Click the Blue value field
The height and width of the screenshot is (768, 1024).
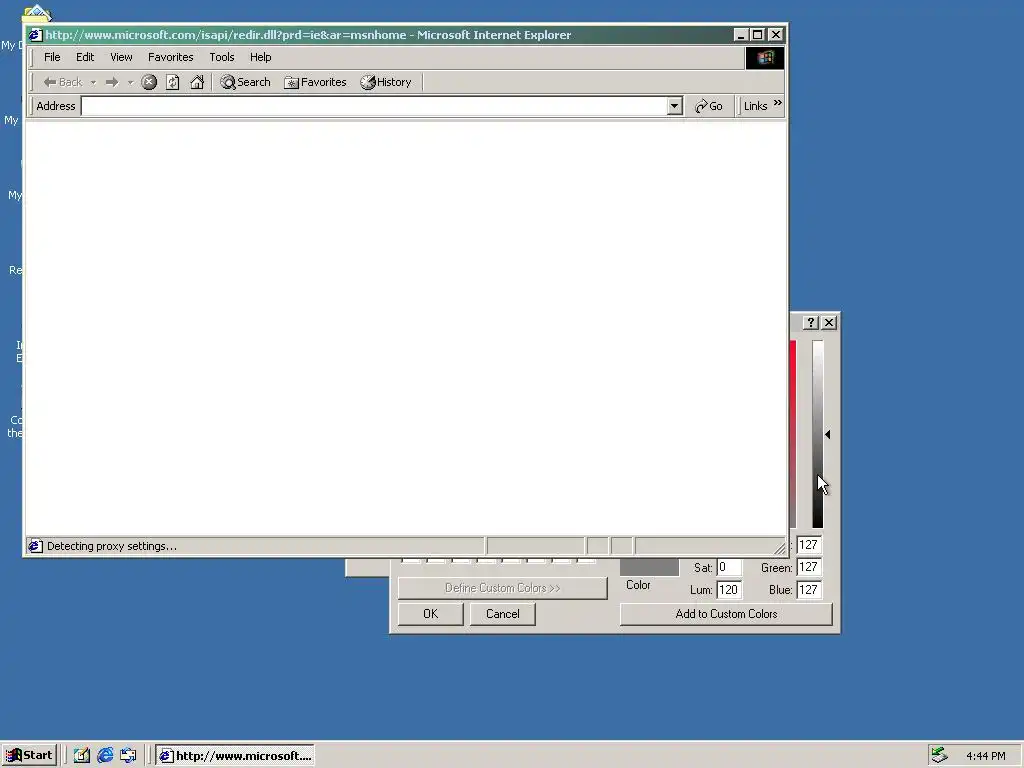[x=808, y=590]
